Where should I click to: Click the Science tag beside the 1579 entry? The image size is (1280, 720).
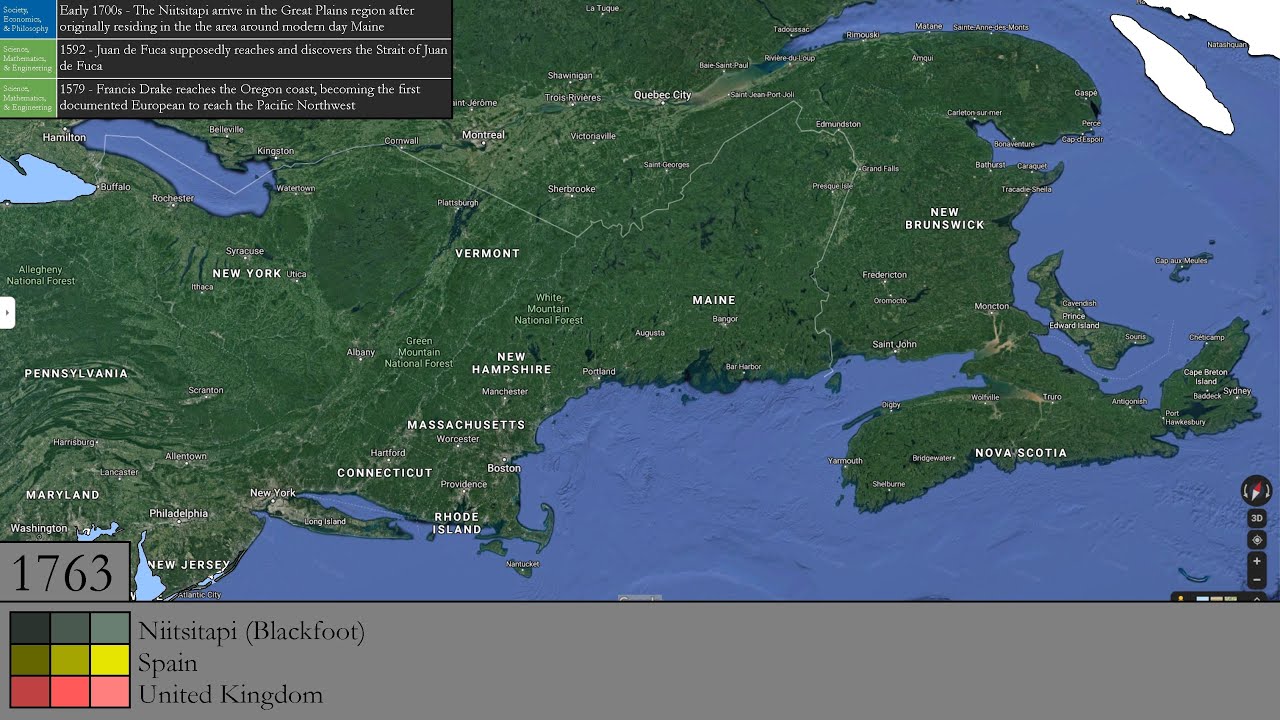(27, 97)
